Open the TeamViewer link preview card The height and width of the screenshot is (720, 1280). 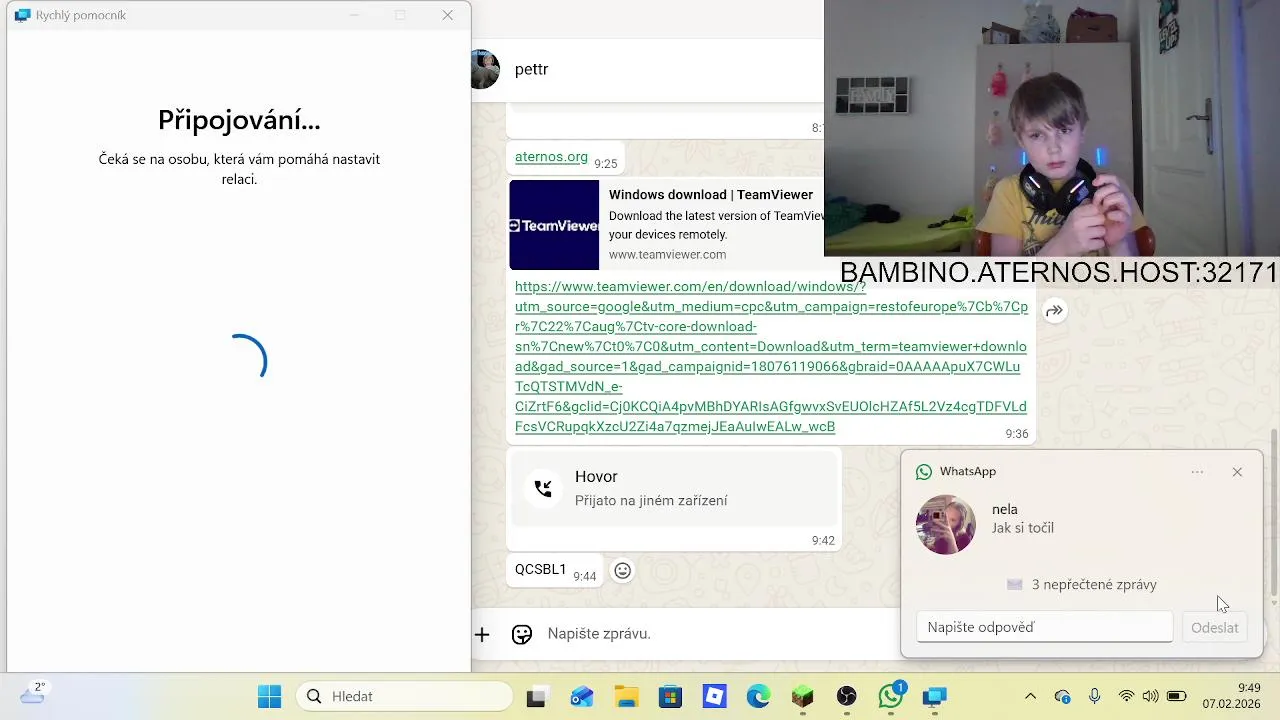click(666, 225)
